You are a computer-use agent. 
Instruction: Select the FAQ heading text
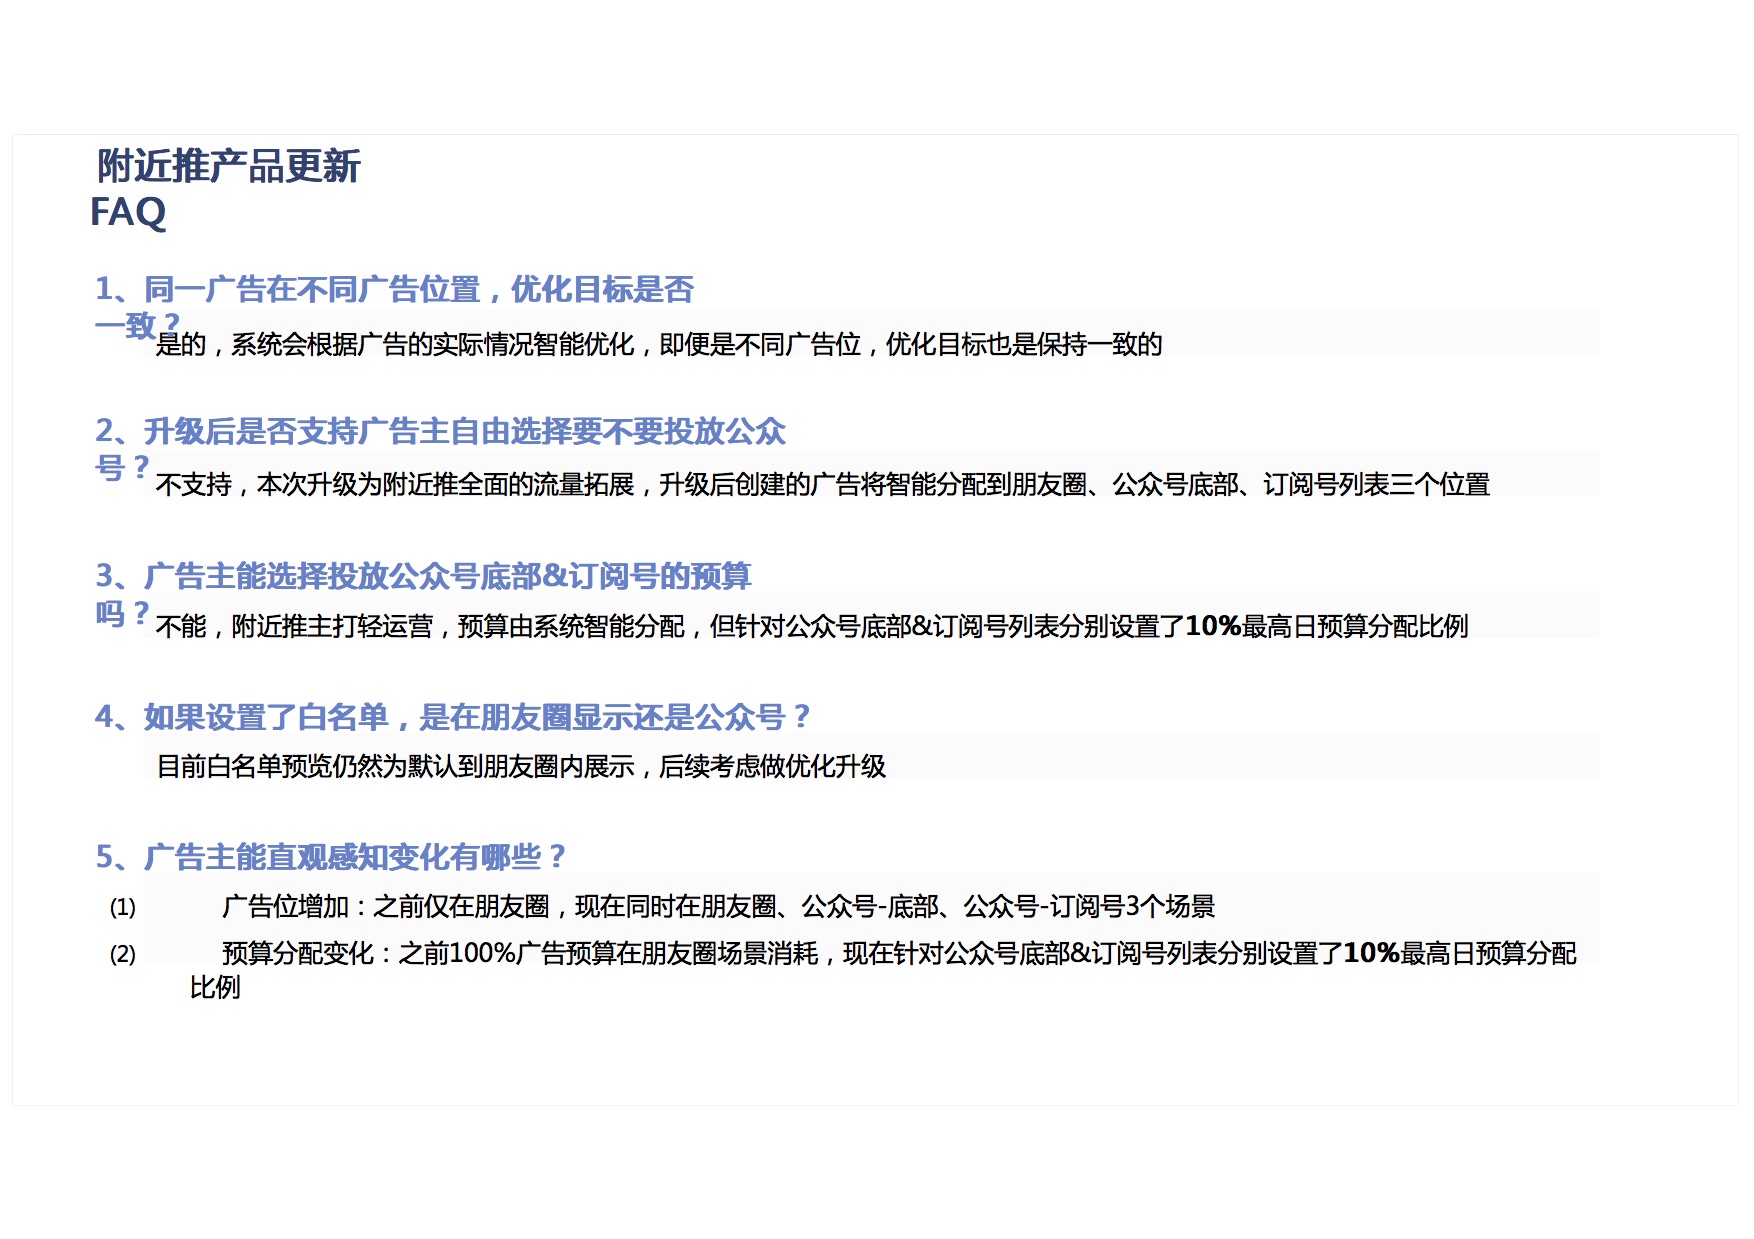click(x=128, y=213)
